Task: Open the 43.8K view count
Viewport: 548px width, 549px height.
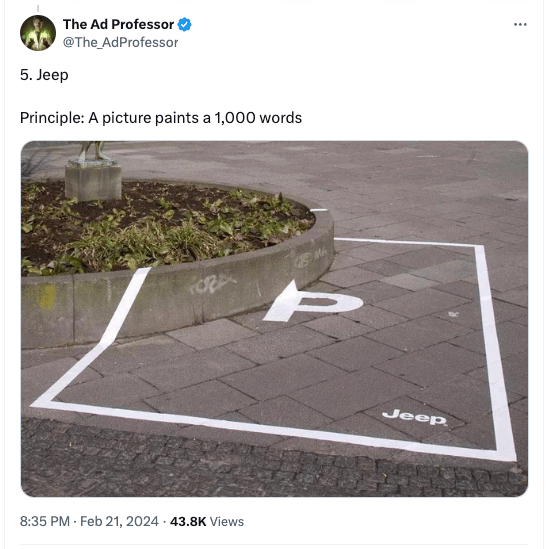Action: click(188, 521)
